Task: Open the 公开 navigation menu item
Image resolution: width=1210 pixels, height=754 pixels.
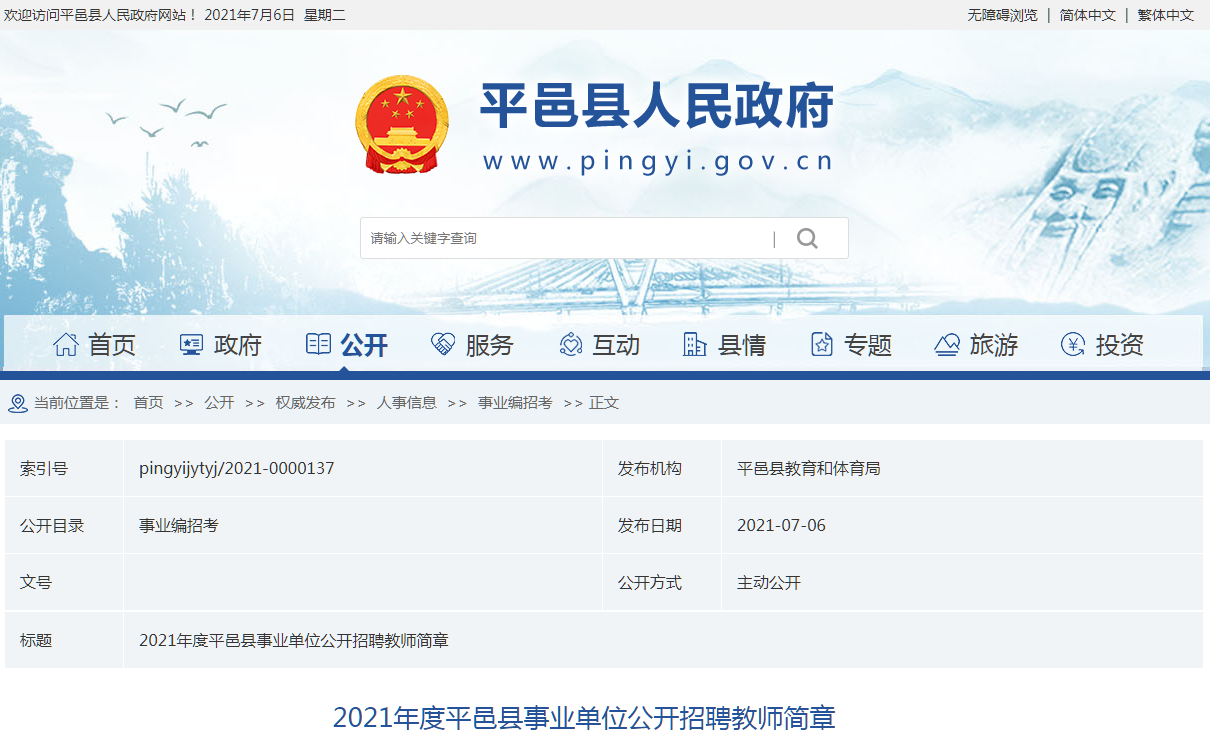Action: pyautogui.click(x=364, y=345)
